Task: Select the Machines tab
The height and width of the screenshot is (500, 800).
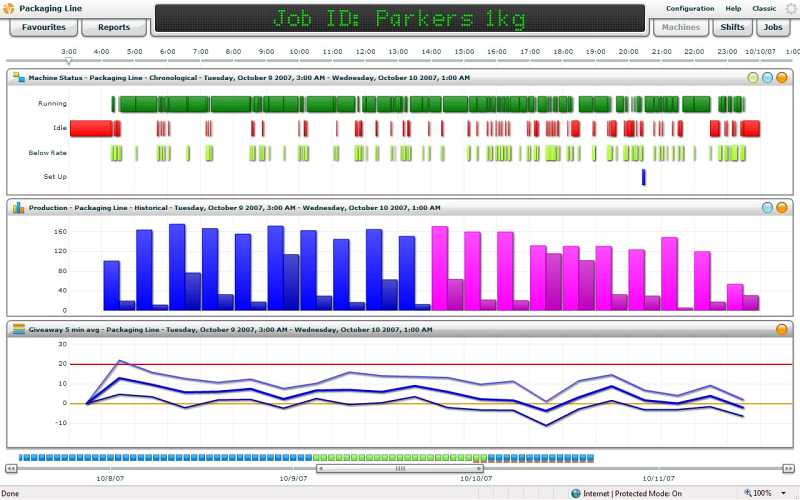Action: (681, 28)
